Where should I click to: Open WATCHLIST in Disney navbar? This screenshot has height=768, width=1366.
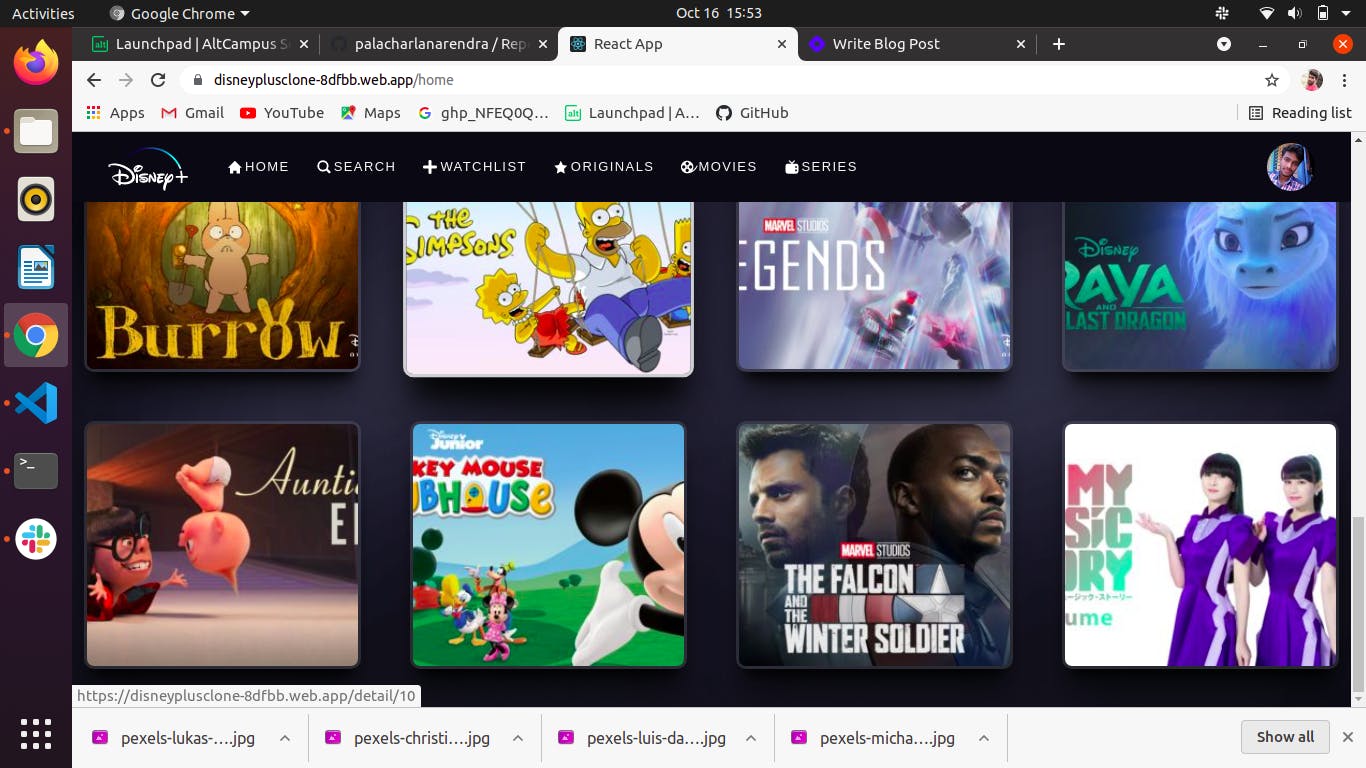tap(474, 167)
